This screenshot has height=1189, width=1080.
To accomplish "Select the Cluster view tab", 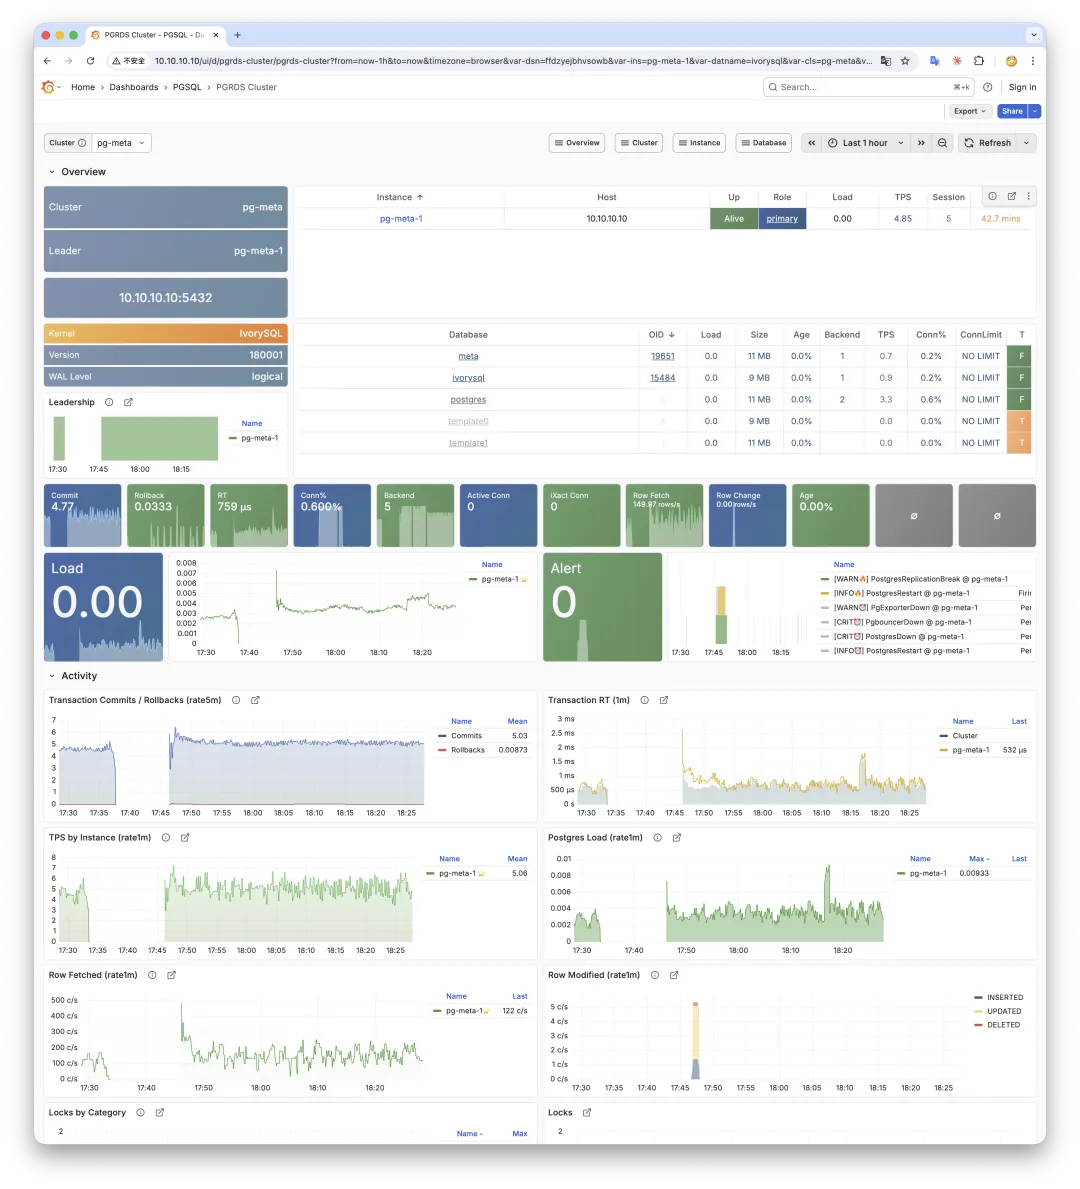I will pyautogui.click(x=638, y=142).
